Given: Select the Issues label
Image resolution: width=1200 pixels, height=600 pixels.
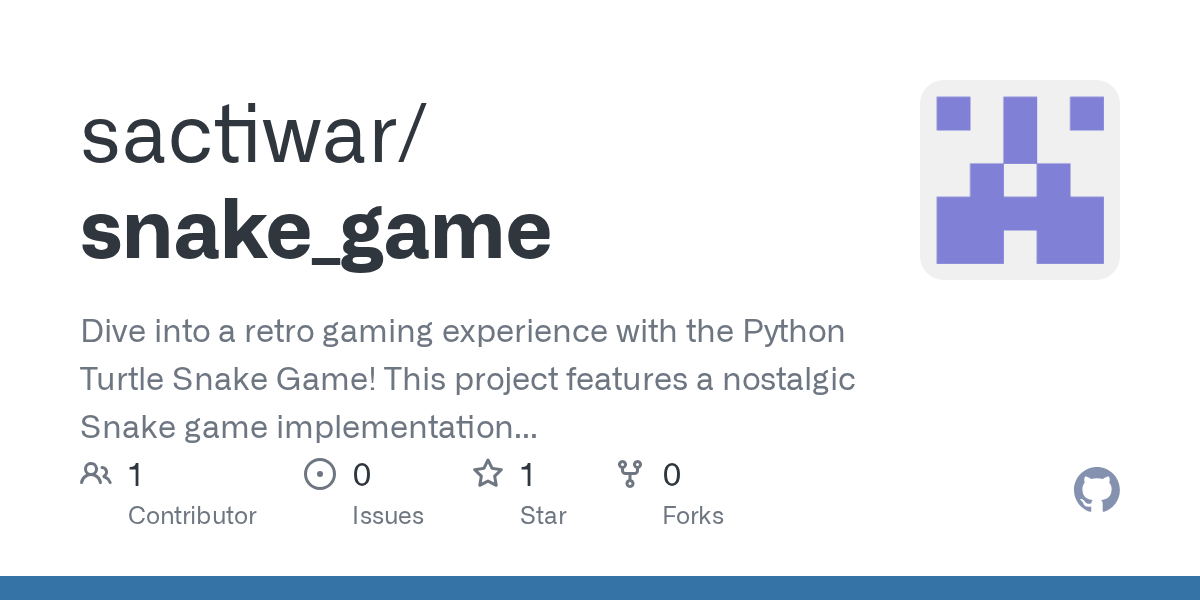Looking at the screenshot, I should [x=388, y=516].
